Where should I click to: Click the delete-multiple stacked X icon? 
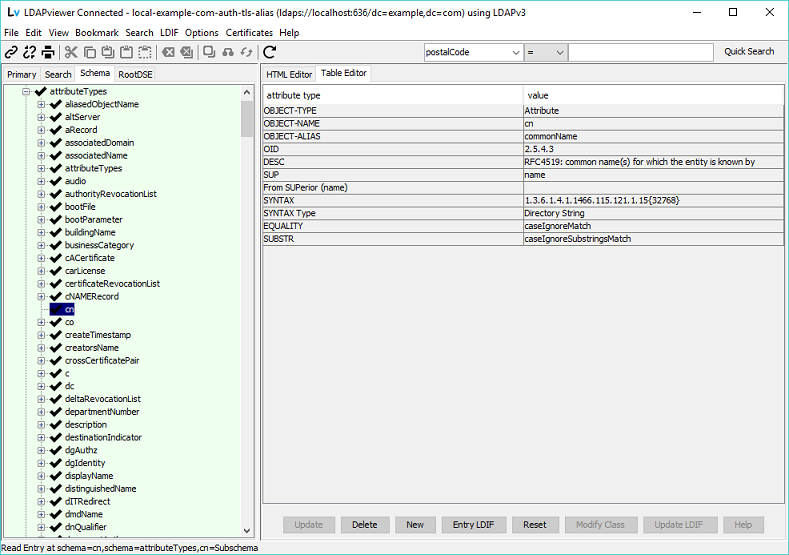click(187, 52)
